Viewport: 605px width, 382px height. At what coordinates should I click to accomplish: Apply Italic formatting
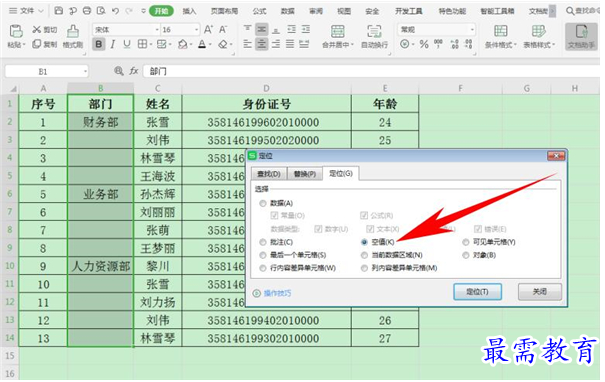(113, 44)
